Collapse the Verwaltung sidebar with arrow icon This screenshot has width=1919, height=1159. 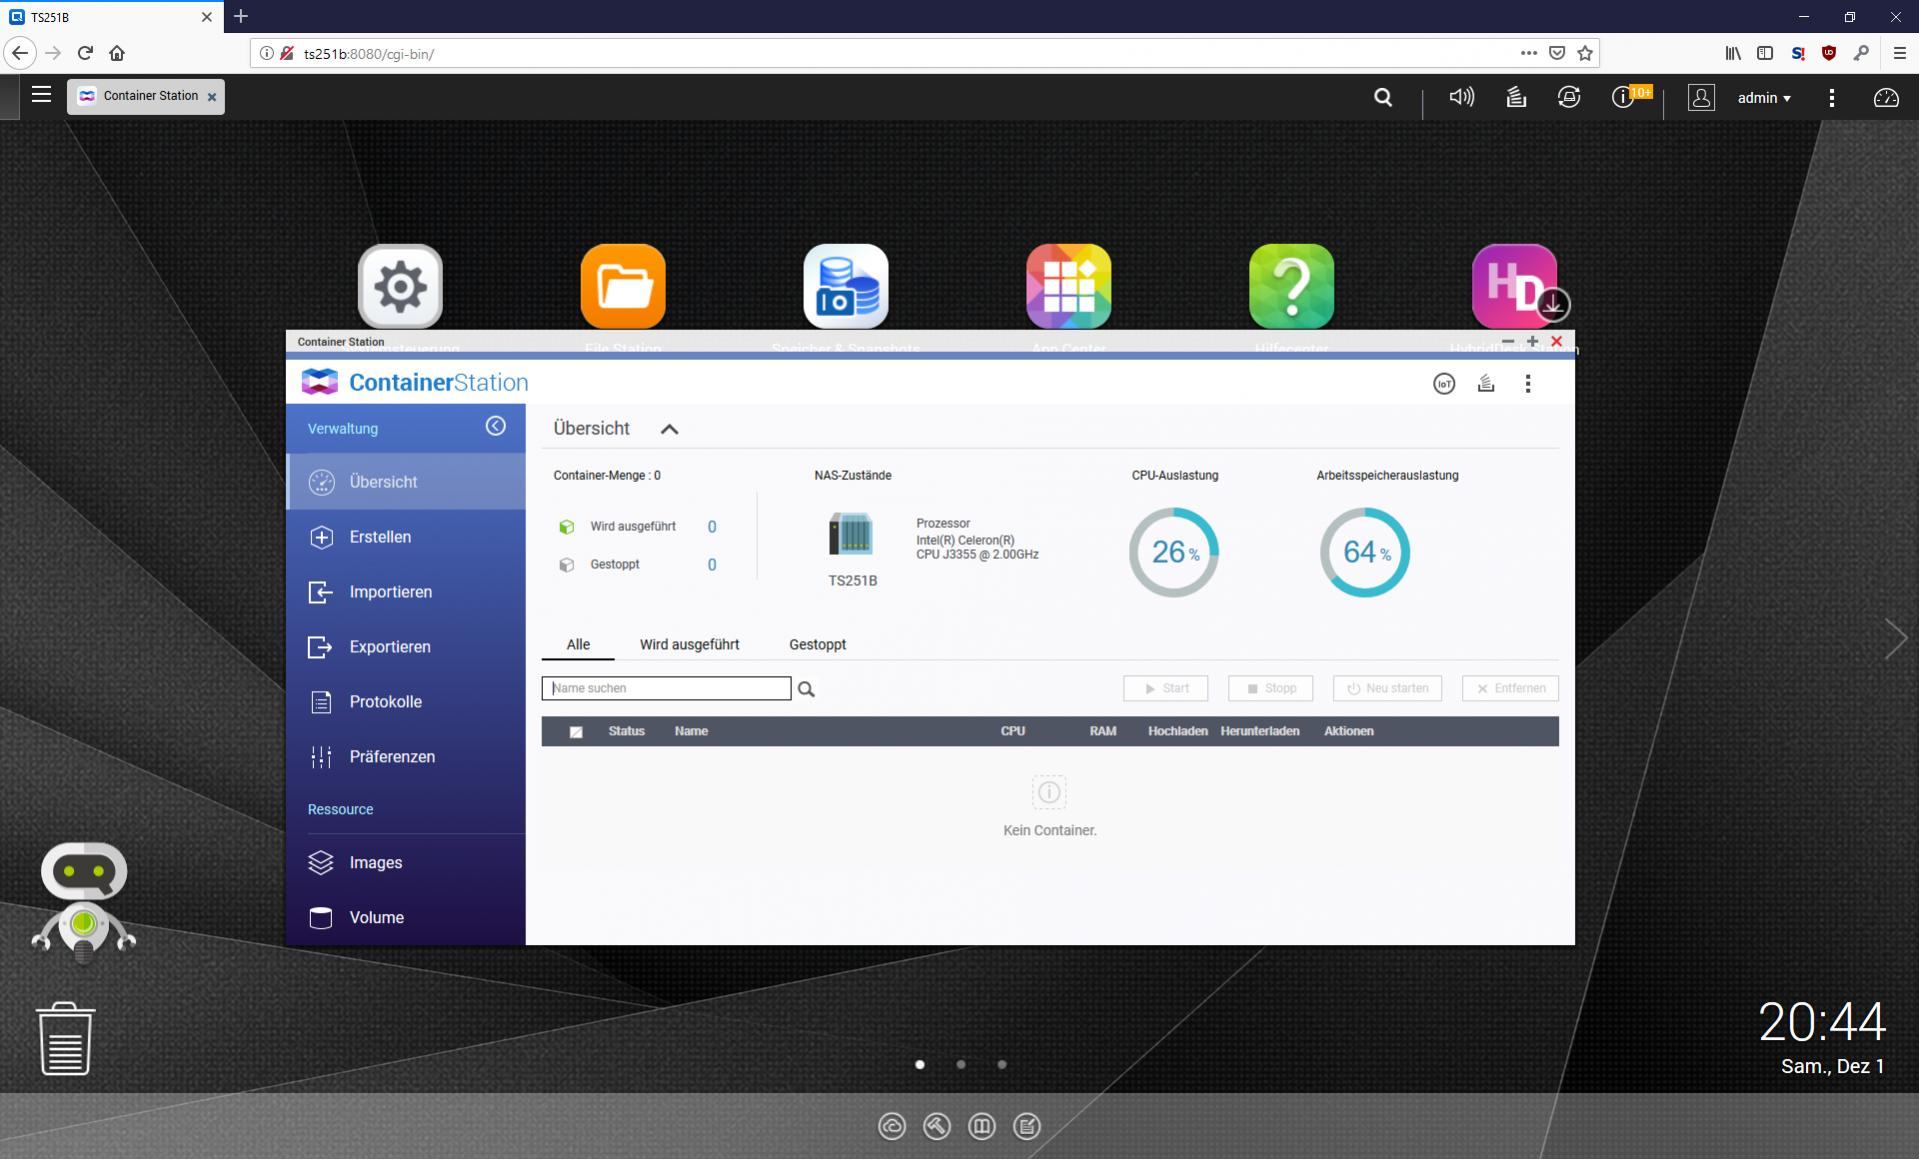[496, 427]
